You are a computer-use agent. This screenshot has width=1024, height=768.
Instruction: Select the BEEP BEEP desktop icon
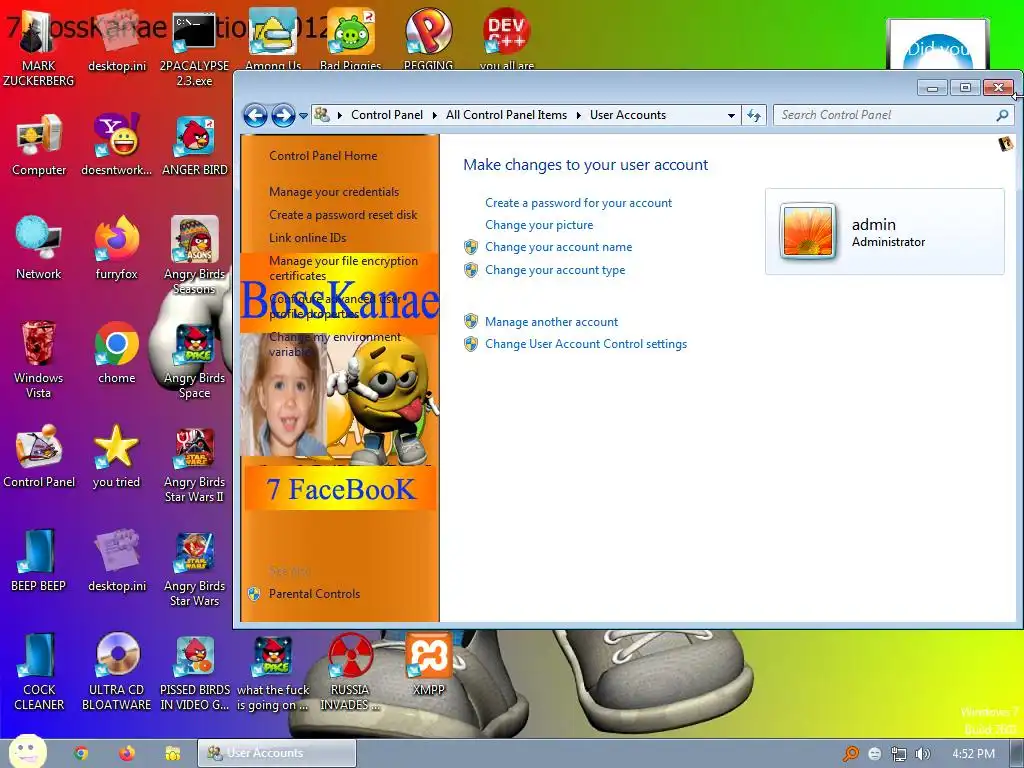tap(39, 560)
